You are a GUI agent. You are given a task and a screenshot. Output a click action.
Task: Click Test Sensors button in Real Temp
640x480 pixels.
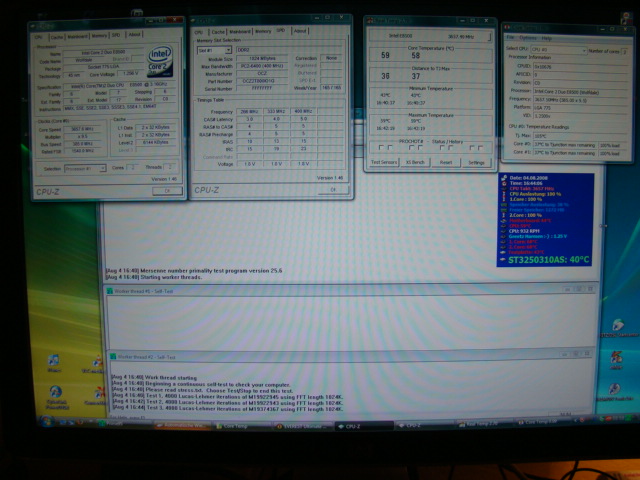[384, 162]
